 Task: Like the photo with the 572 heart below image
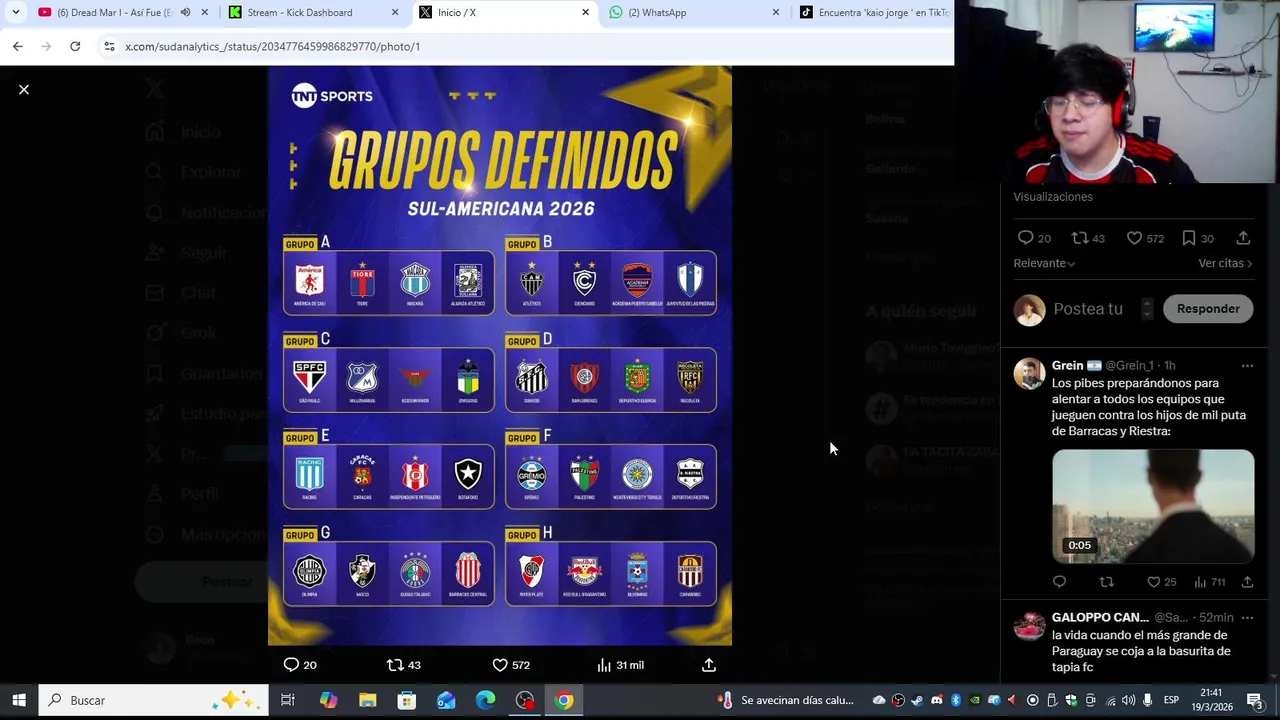[511, 665]
